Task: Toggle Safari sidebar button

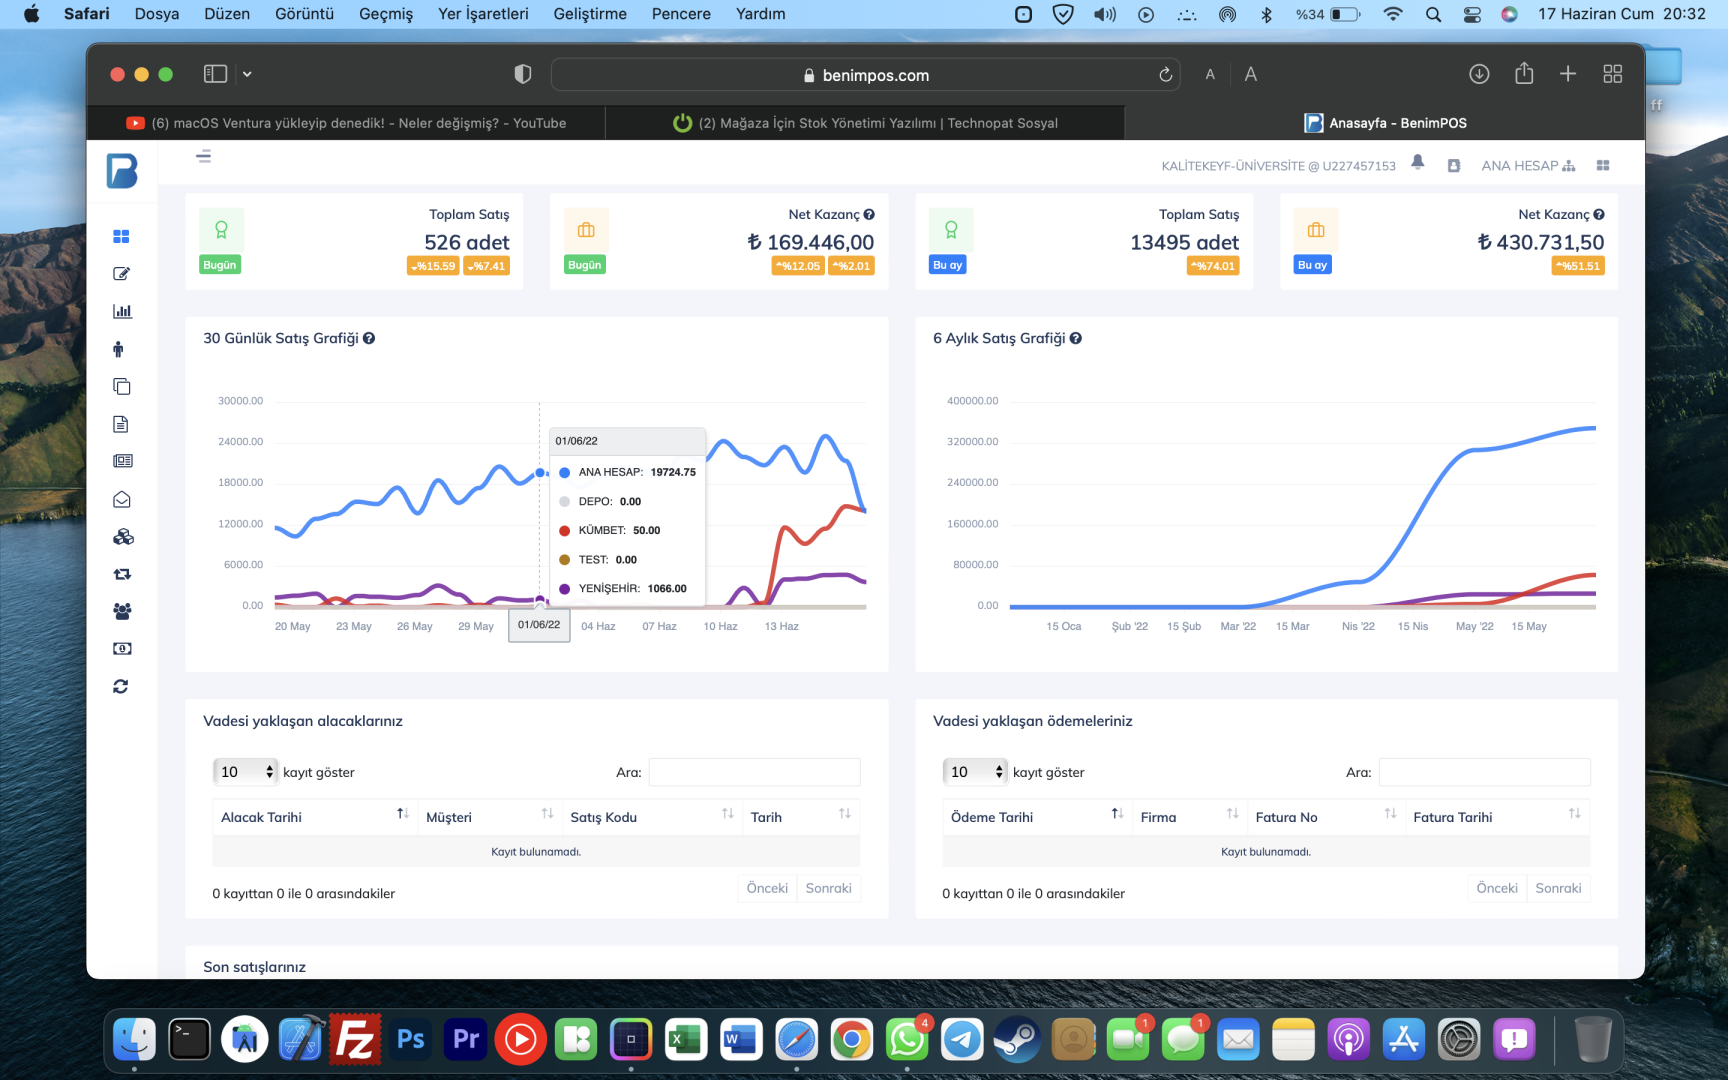Action: pyautogui.click(x=215, y=74)
